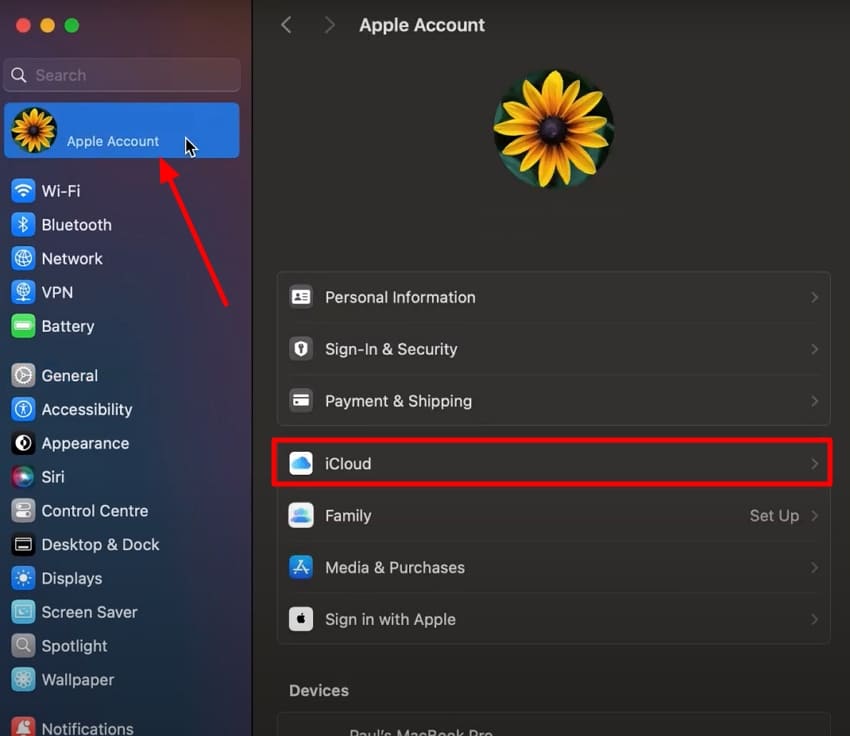Click the Network globe icon
The image size is (850, 736).
(23, 259)
